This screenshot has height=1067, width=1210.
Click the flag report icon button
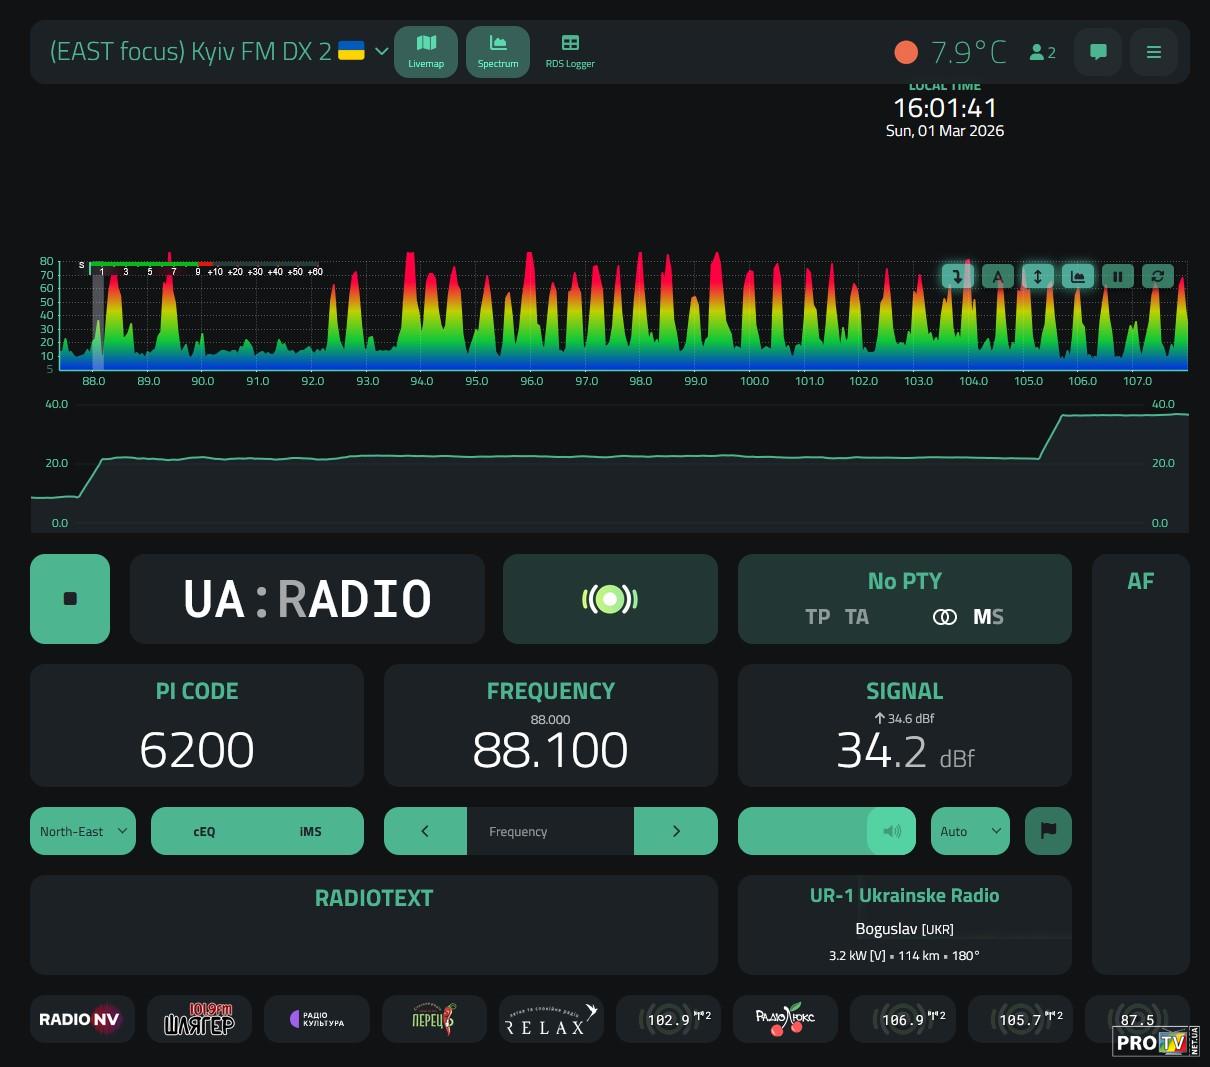point(1048,831)
